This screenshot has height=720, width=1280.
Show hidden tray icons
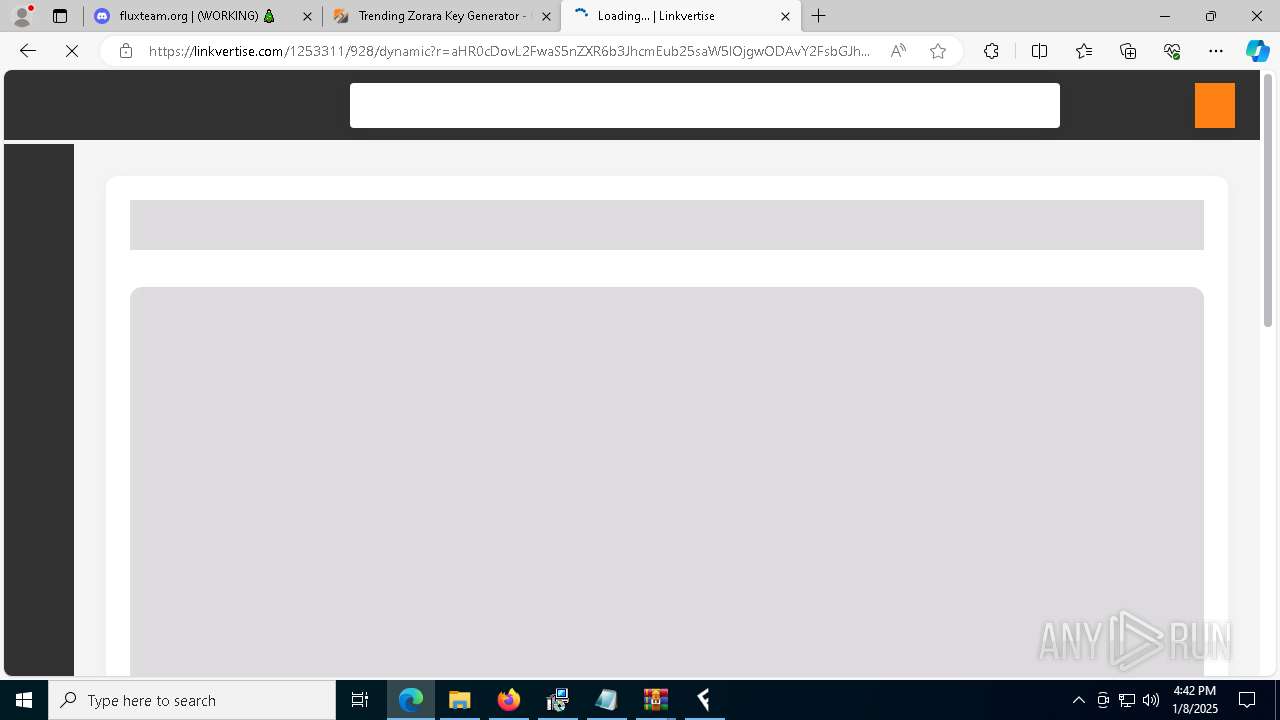1079,700
